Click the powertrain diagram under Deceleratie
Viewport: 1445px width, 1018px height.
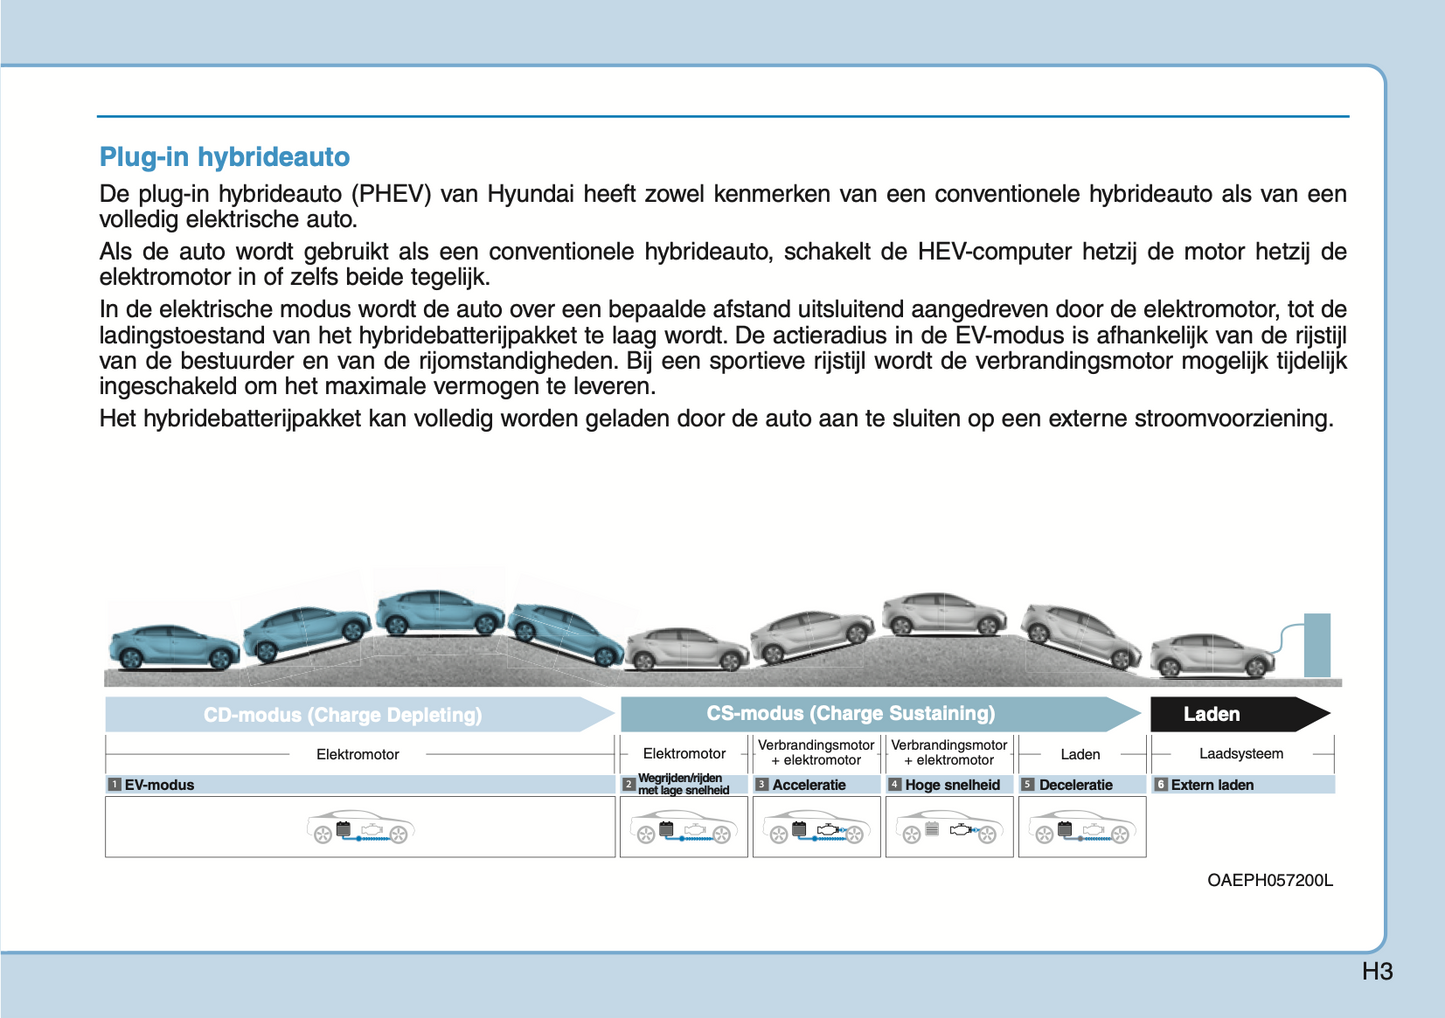(1082, 828)
